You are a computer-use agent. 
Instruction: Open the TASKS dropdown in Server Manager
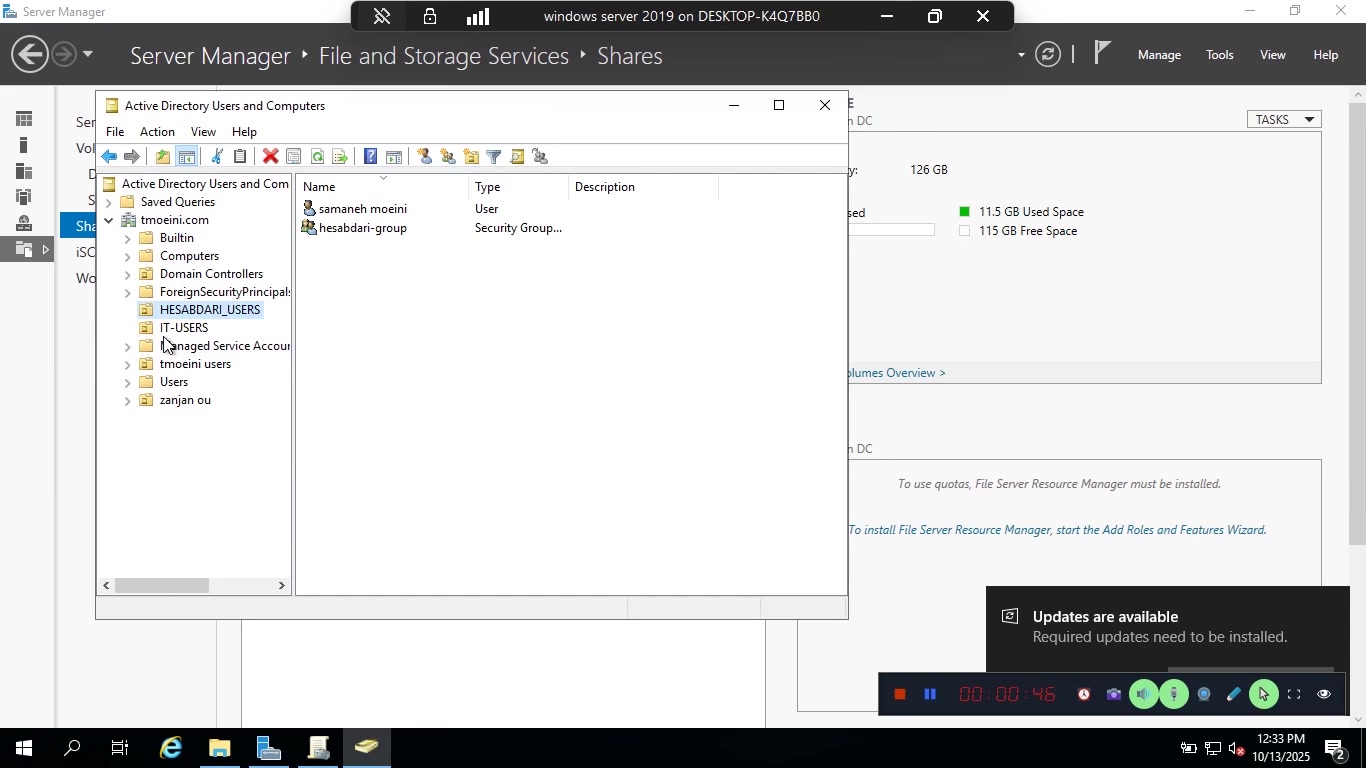[1284, 120]
